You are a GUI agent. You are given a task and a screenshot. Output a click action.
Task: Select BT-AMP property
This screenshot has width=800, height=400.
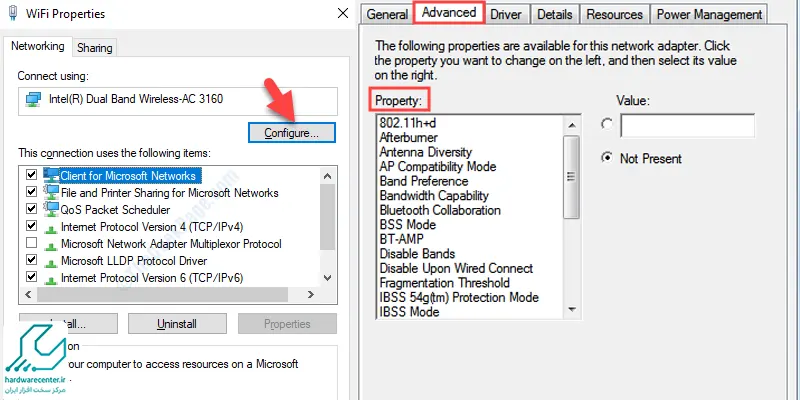(402, 239)
